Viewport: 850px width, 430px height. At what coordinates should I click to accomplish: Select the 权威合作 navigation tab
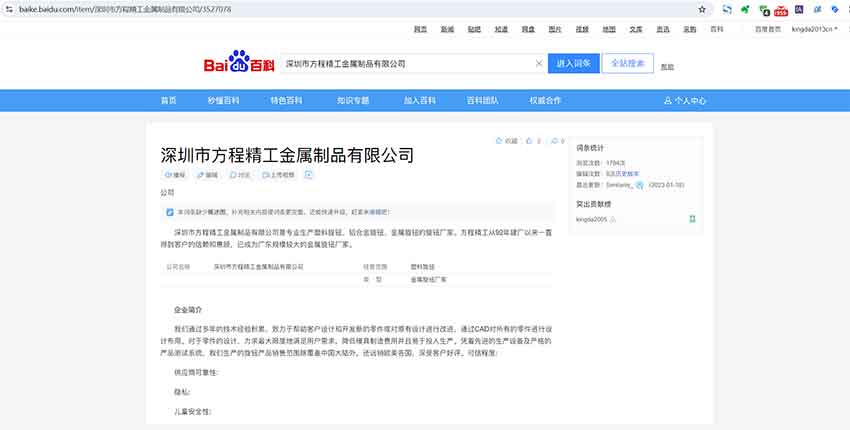click(545, 100)
